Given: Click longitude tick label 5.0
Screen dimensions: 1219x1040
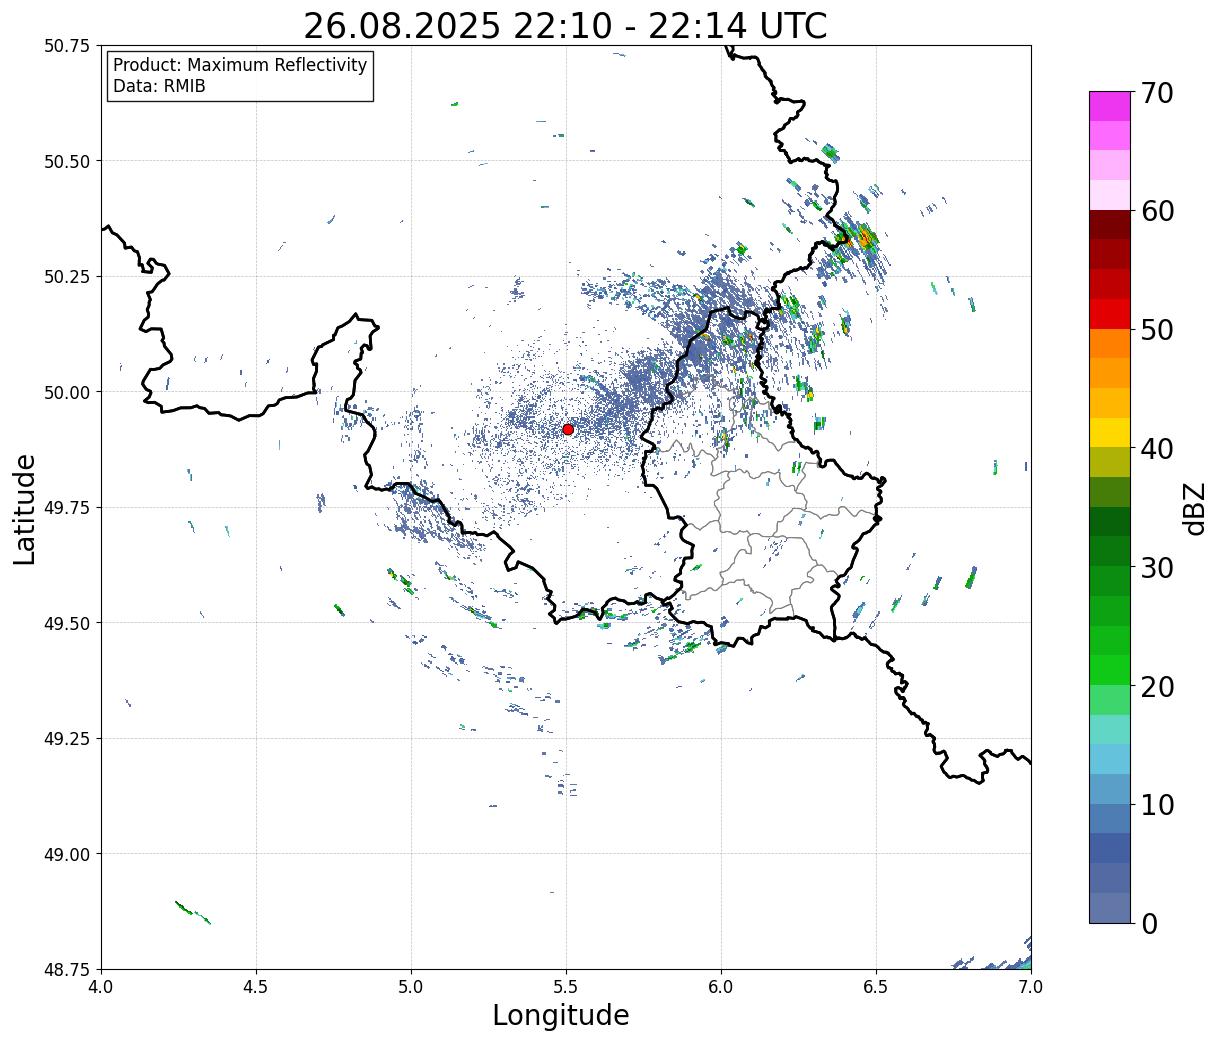Looking at the screenshot, I should [x=411, y=986].
